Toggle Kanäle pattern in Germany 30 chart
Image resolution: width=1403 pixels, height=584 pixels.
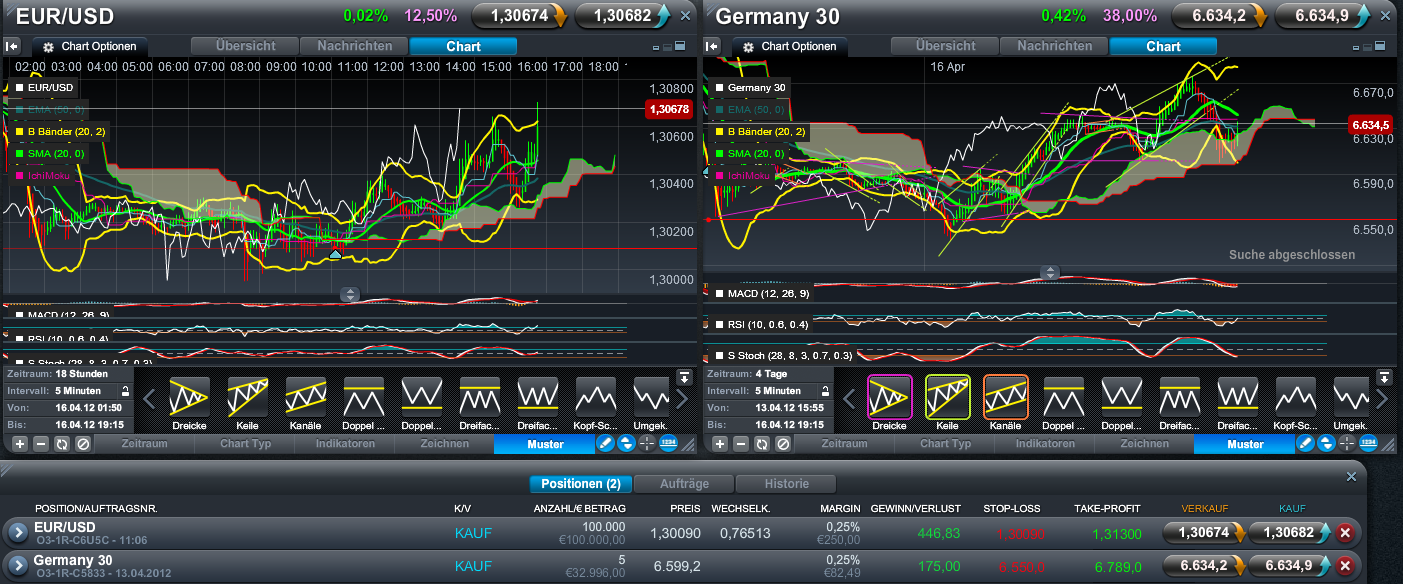(x=1005, y=396)
